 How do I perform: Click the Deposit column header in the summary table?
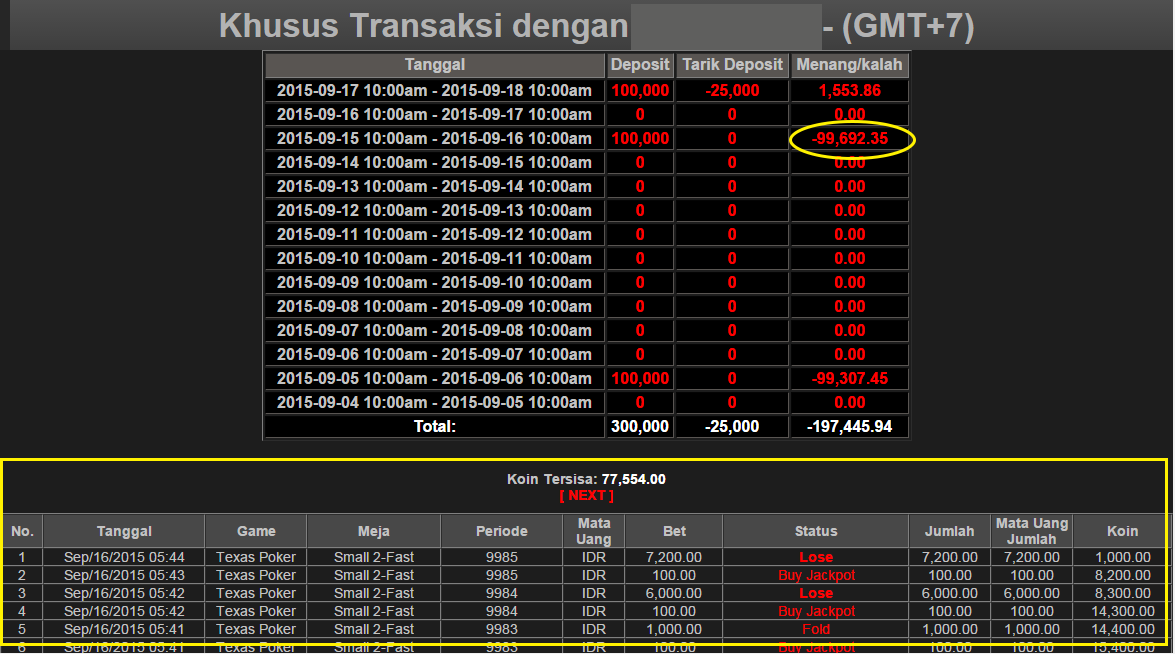click(640, 65)
